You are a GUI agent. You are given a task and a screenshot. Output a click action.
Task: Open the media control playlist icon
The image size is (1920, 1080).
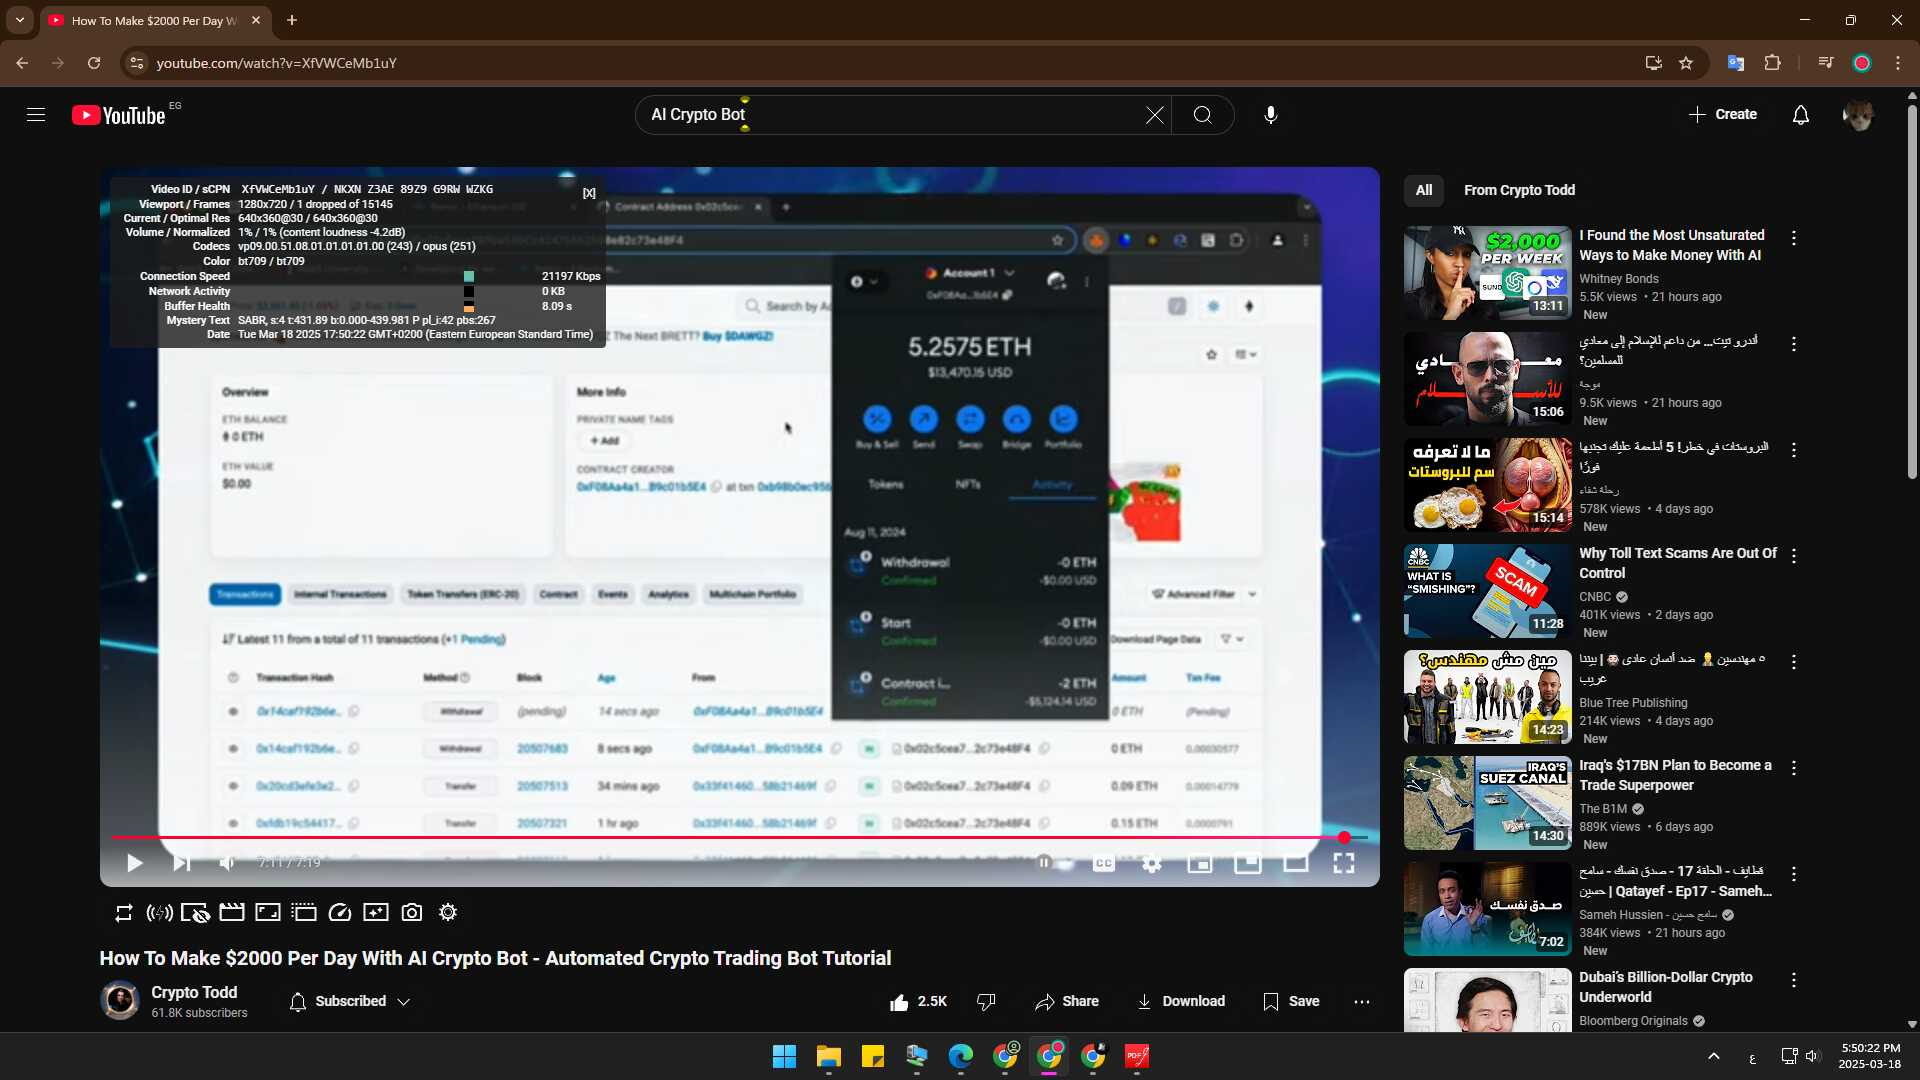[1826, 63]
